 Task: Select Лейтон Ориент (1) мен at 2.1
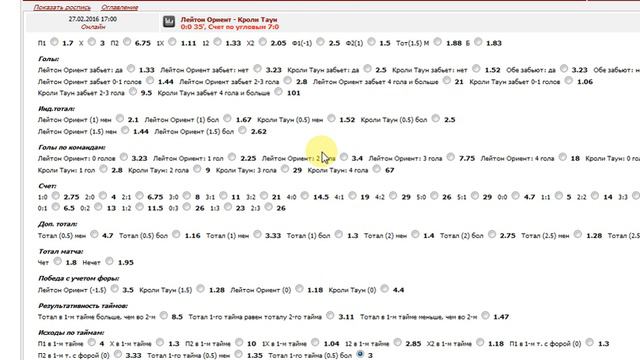coord(120,118)
